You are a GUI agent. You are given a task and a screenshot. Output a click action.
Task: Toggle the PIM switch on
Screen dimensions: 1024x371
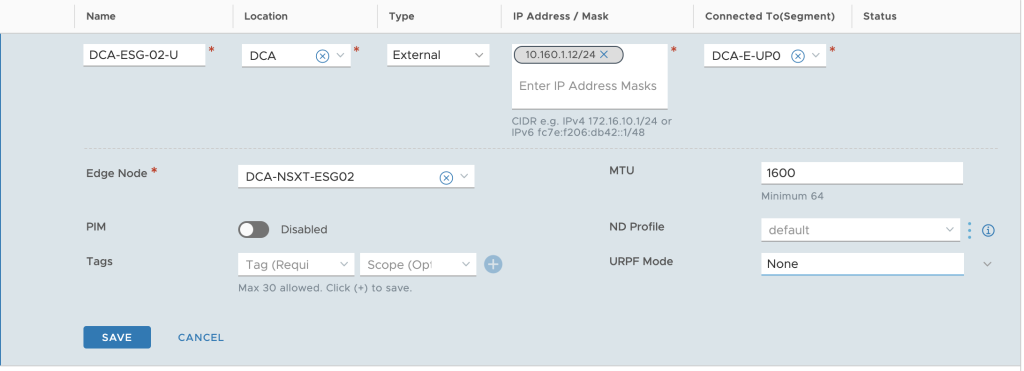pos(253,229)
